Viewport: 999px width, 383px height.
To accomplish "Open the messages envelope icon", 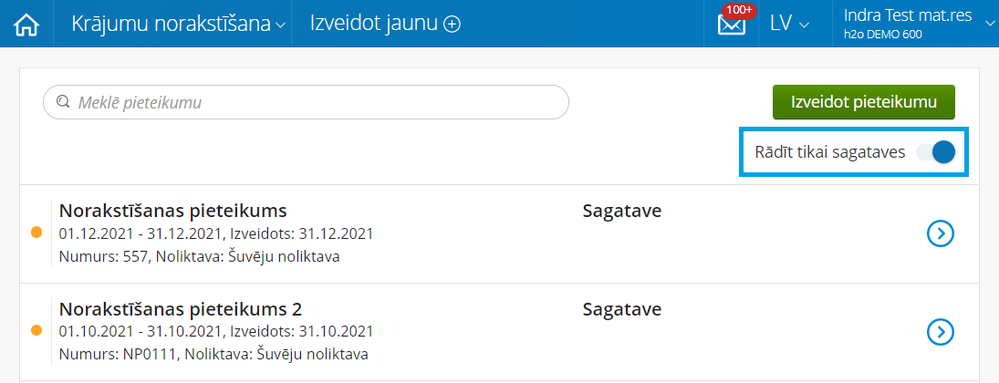I will pos(731,25).
